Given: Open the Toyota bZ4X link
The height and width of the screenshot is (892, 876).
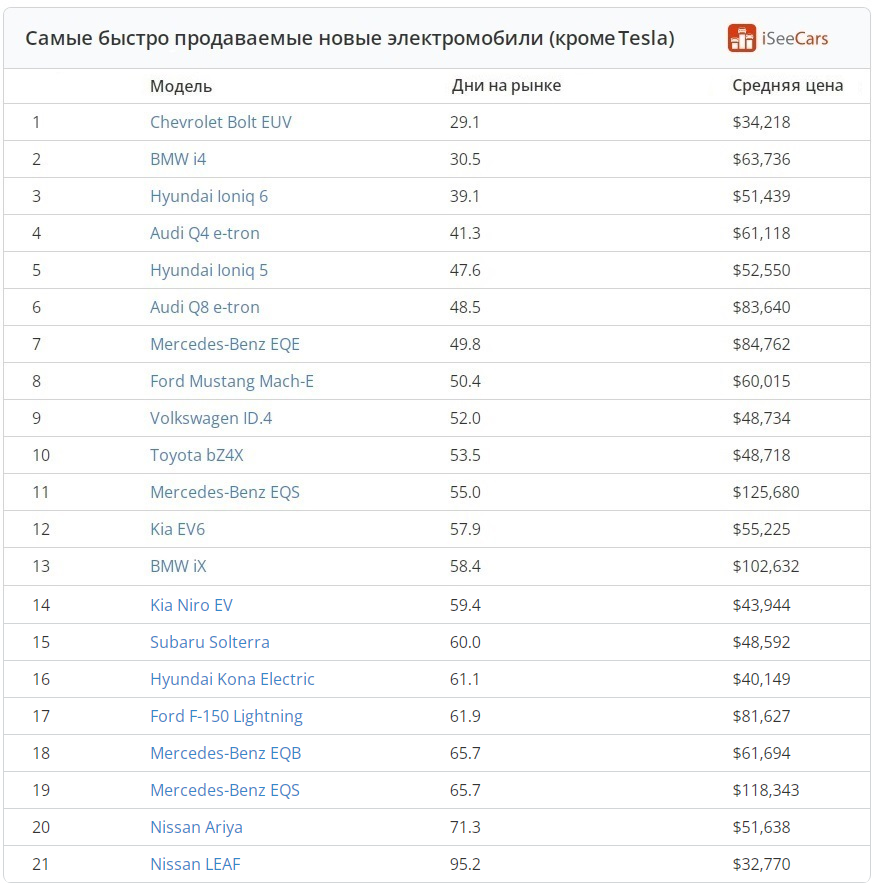Looking at the screenshot, I should [x=197, y=455].
